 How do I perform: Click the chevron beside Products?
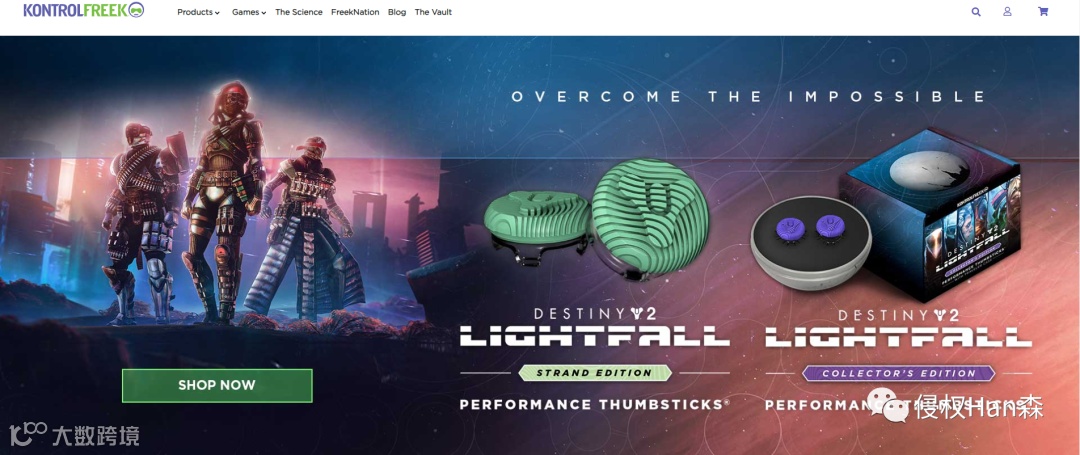pos(217,12)
